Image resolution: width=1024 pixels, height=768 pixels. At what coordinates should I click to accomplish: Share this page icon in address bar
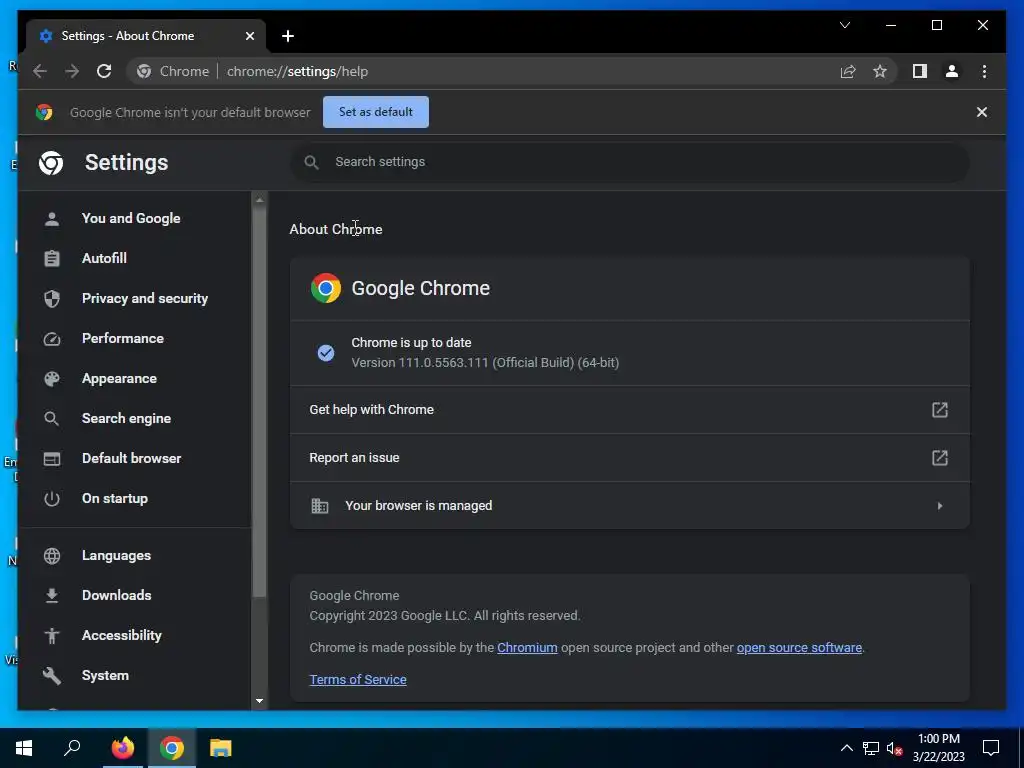click(848, 71)
